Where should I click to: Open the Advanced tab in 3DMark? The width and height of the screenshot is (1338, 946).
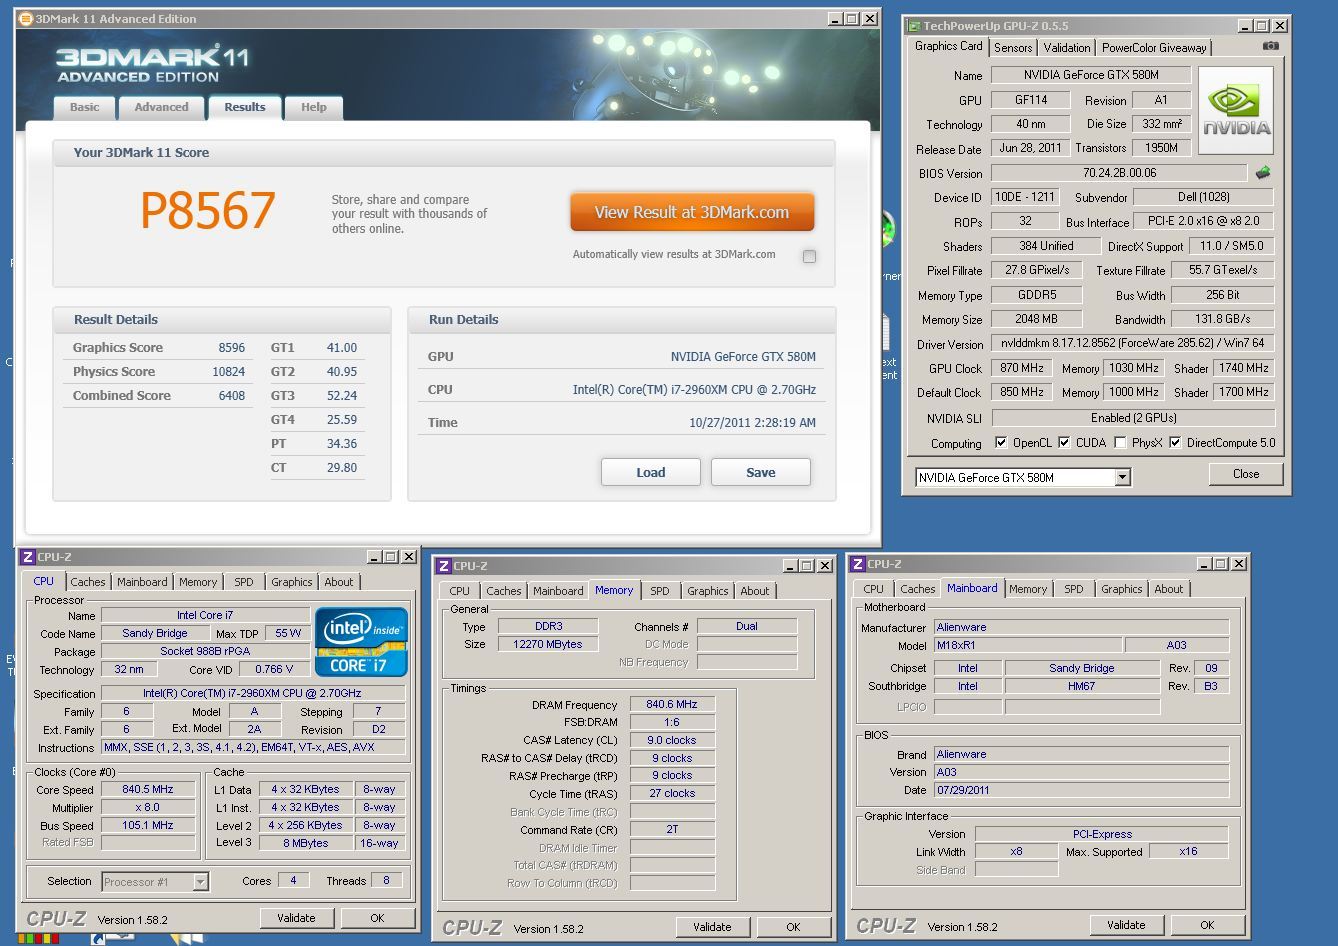click(x=161, y=107)
